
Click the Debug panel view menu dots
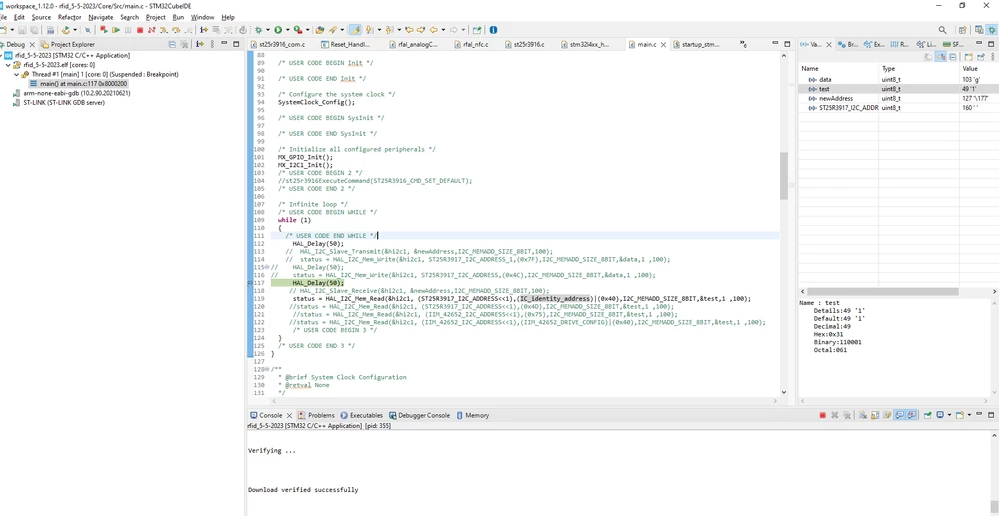pyautogui.click(x=212, y=44)
